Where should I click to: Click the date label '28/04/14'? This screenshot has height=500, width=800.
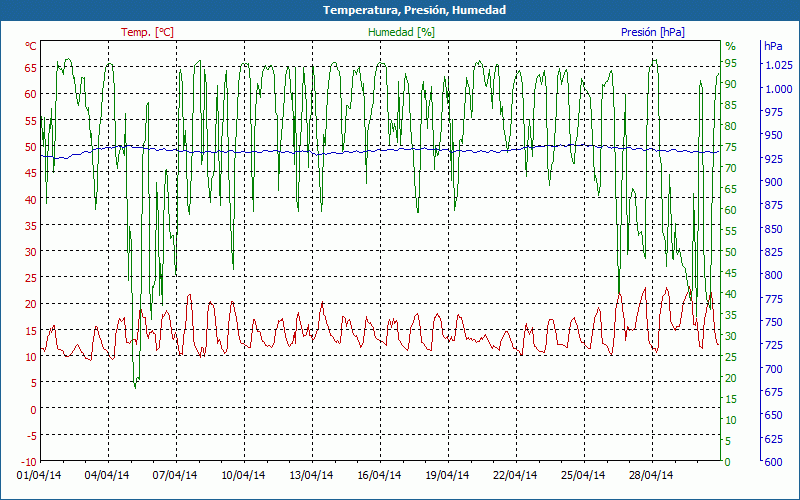tap(651, 475)
